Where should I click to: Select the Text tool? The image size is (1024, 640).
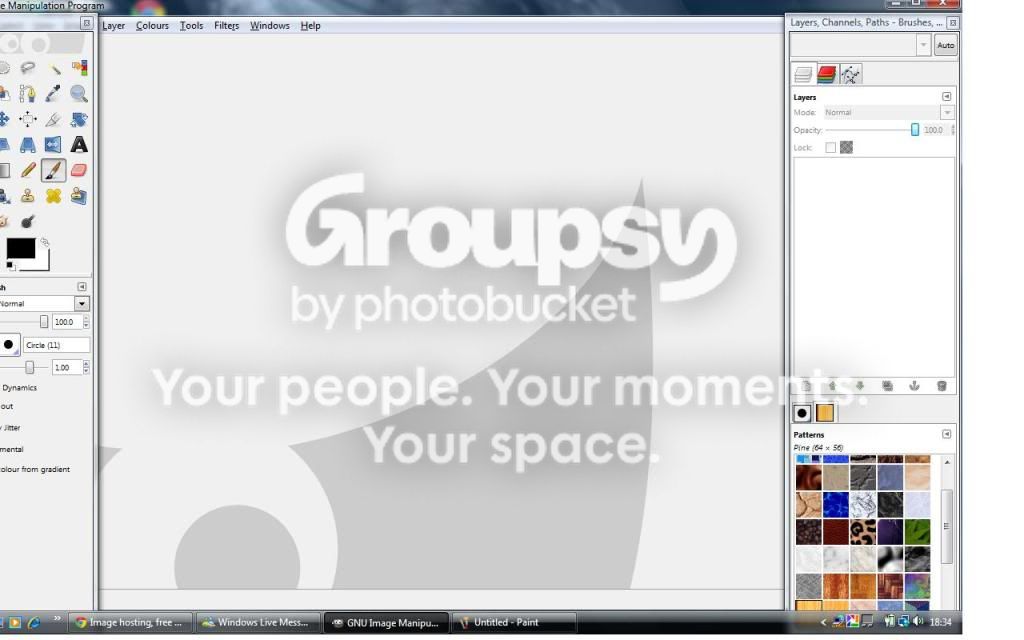79,145
